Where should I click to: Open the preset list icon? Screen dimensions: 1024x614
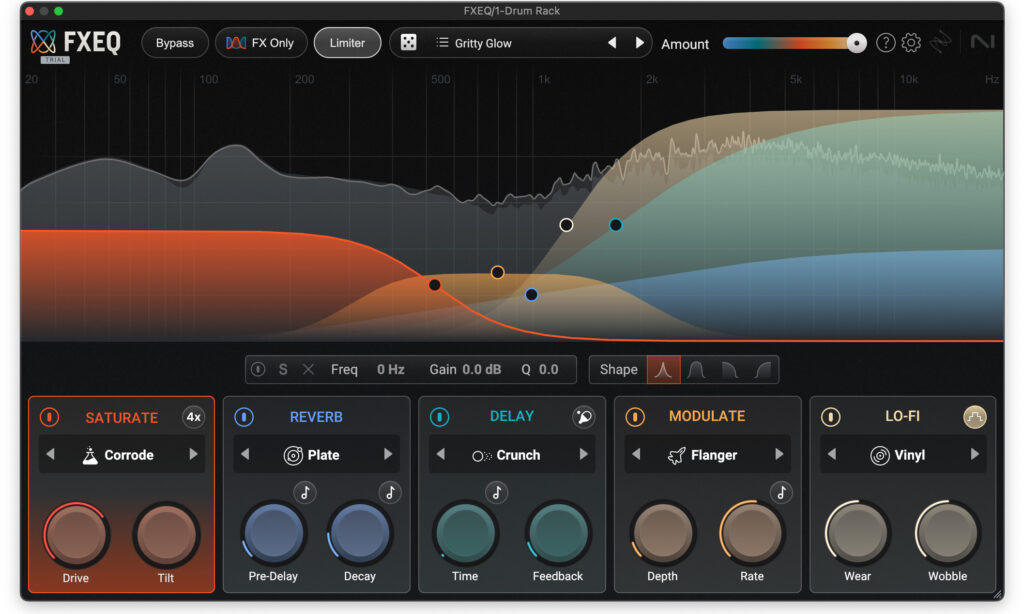point(442,42)
